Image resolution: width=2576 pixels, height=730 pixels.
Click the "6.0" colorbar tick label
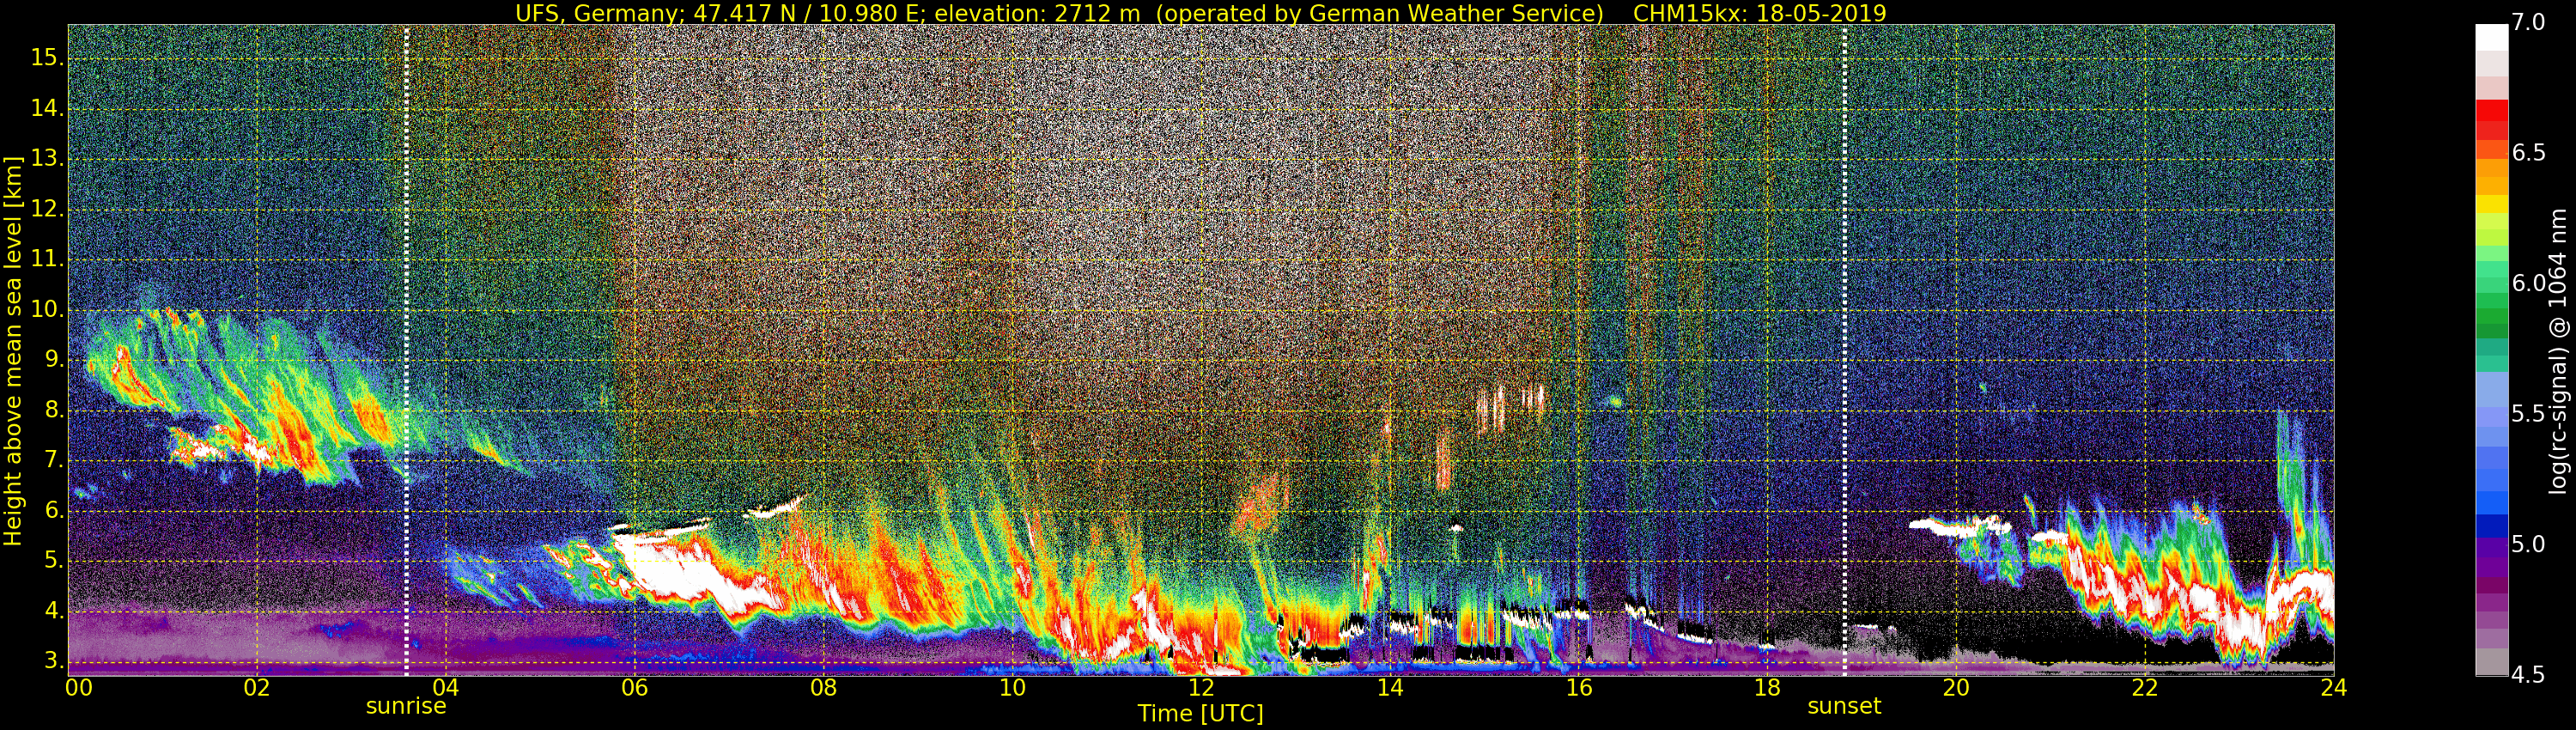pyautogui.click(x=2529, y=284)
